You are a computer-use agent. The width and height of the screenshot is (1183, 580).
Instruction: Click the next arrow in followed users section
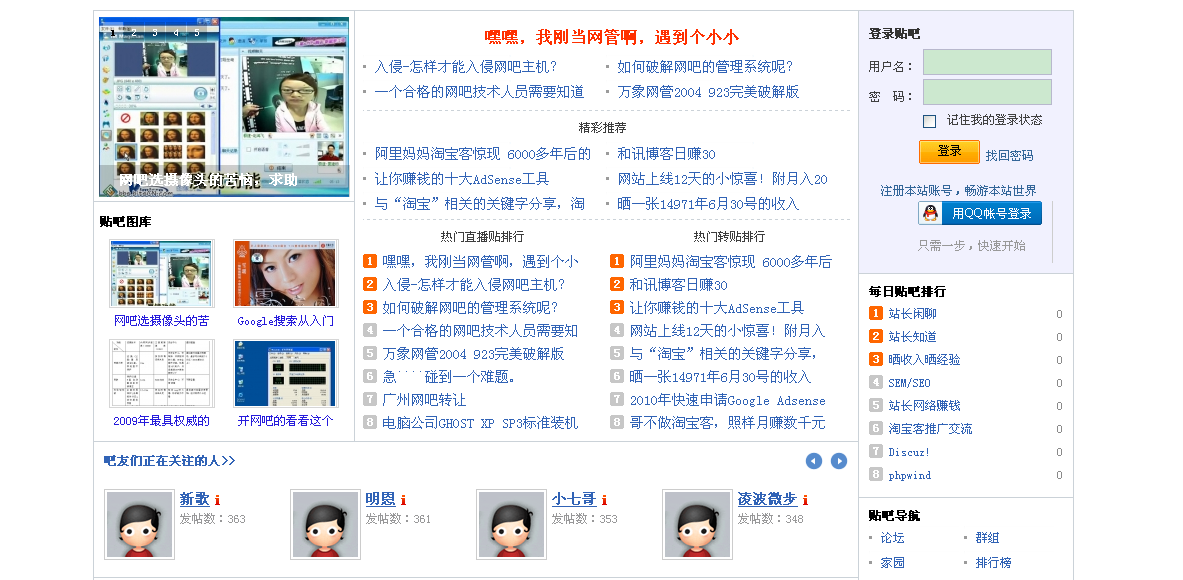(838, 461)
